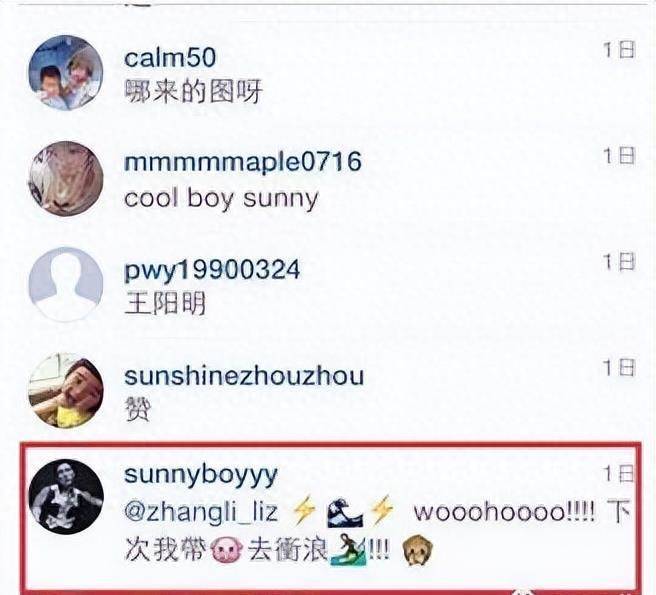
Task: Click the surfer emoji
Action: 348,549
